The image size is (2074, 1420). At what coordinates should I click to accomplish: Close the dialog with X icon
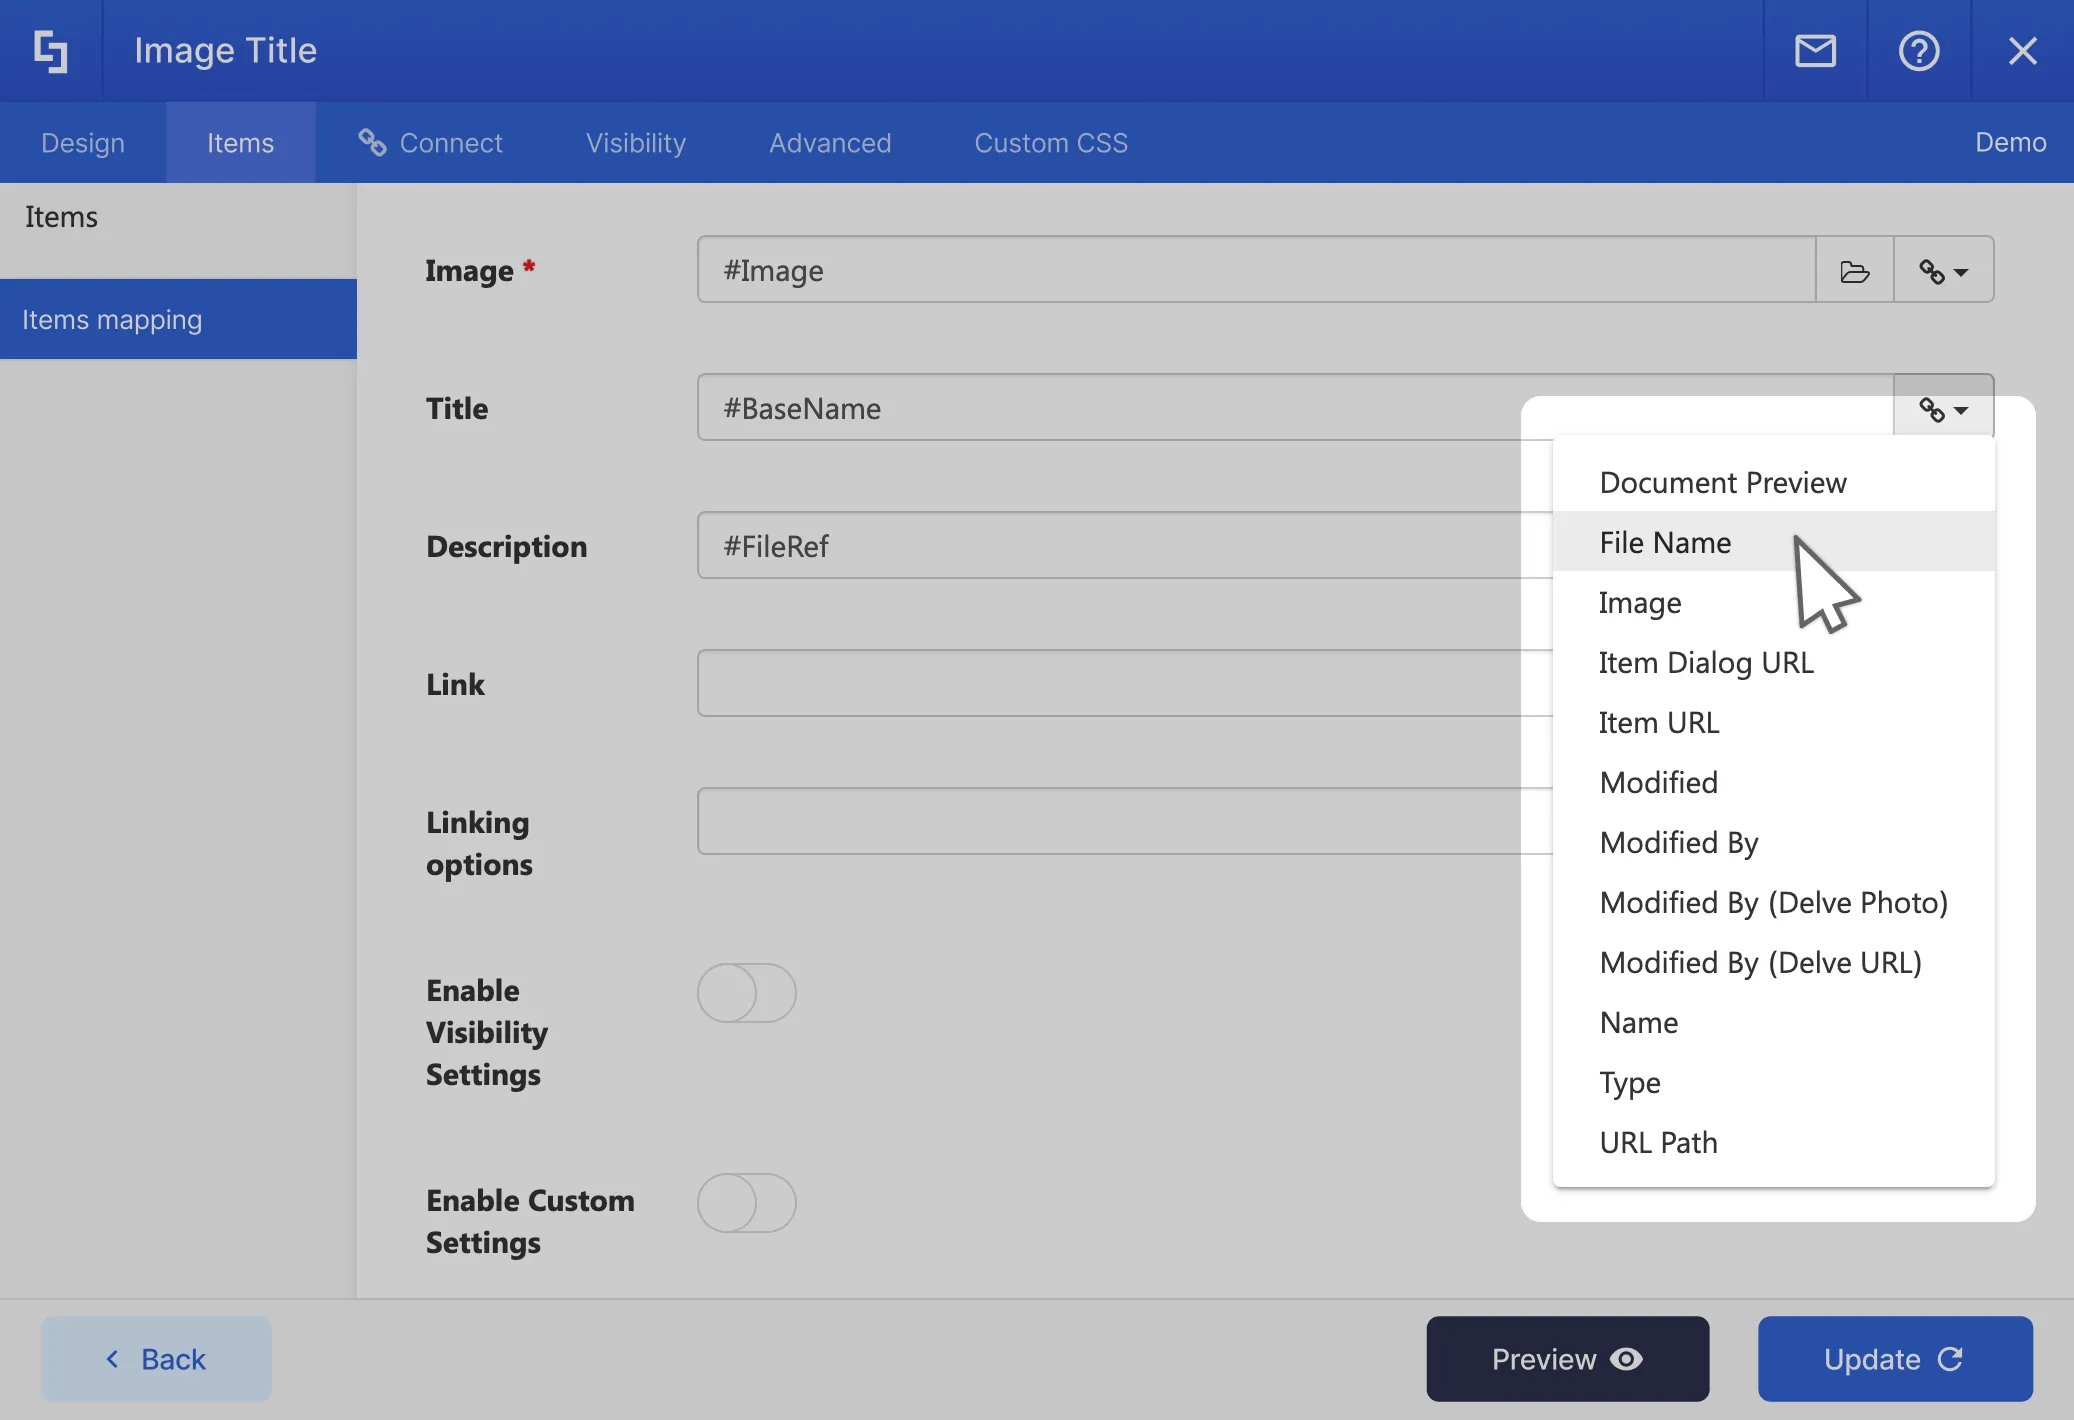pos(2022,51)
